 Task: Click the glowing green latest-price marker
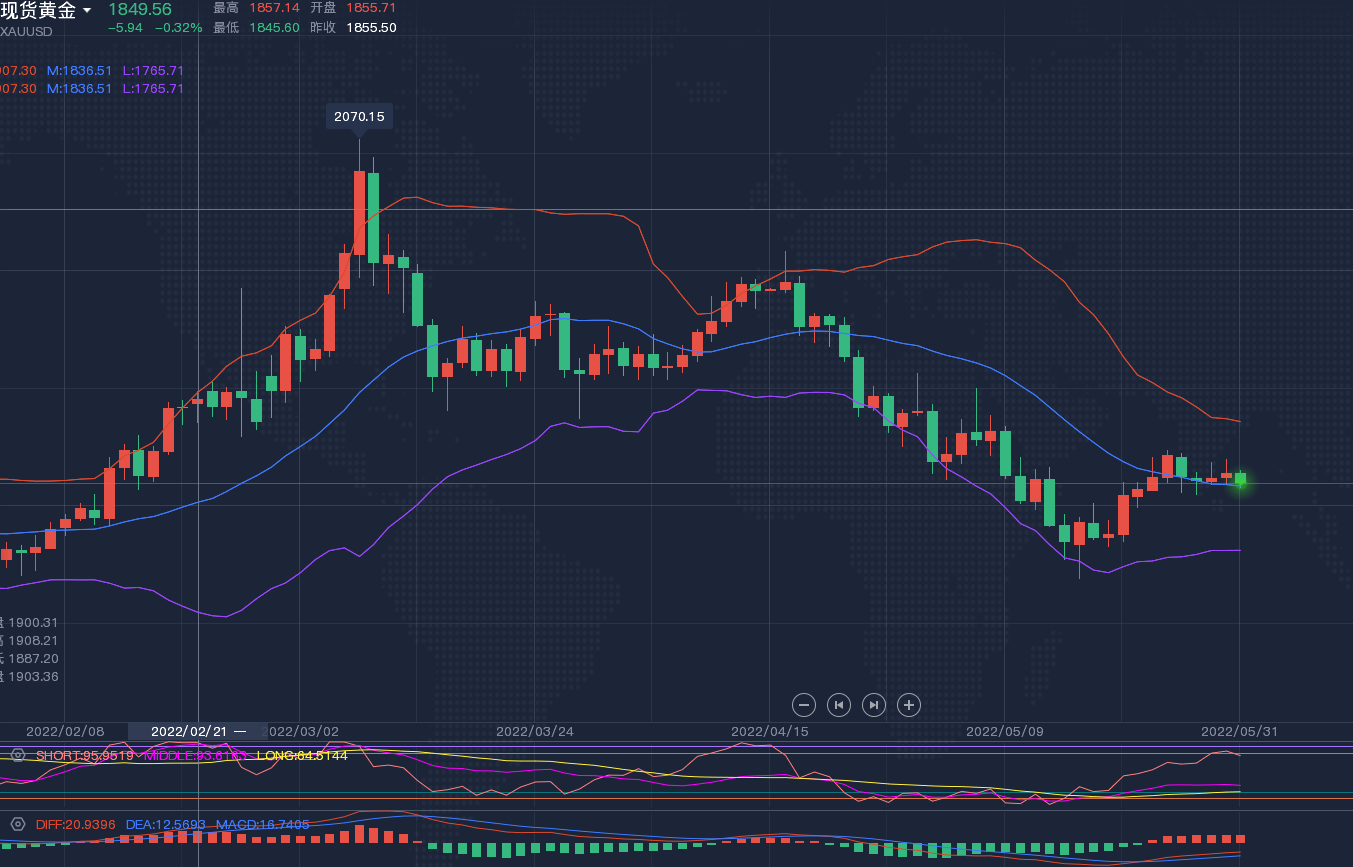pos(1240,480)
